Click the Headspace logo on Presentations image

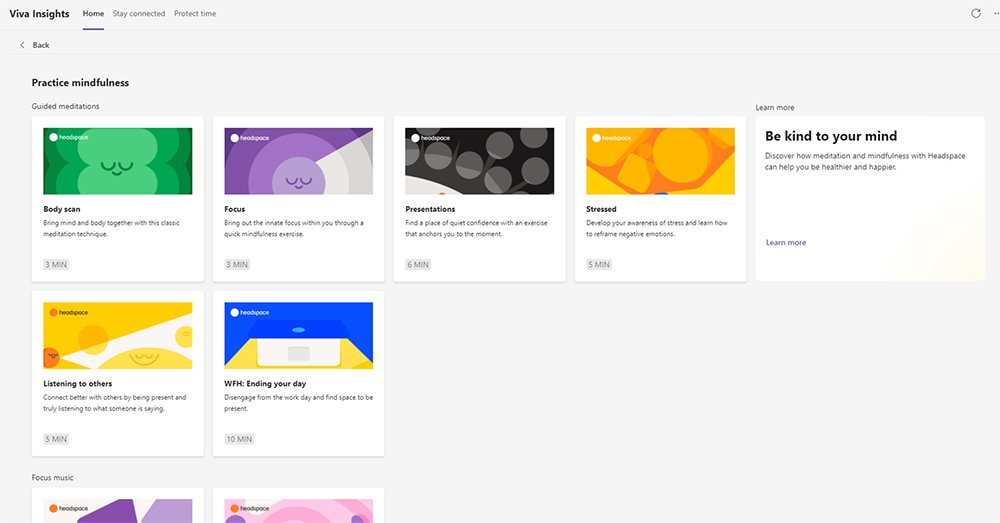431,138
